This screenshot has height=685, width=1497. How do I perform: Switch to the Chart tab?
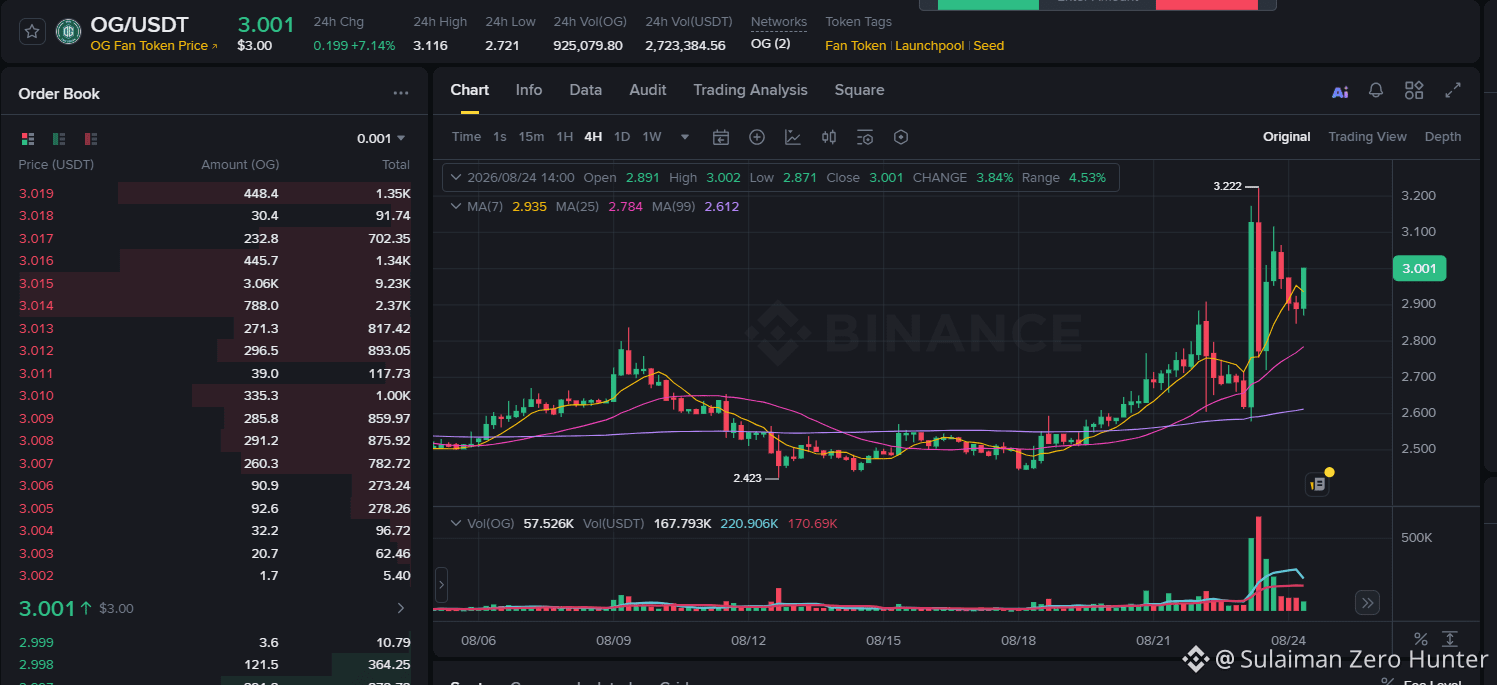click(x=470, y=90)
